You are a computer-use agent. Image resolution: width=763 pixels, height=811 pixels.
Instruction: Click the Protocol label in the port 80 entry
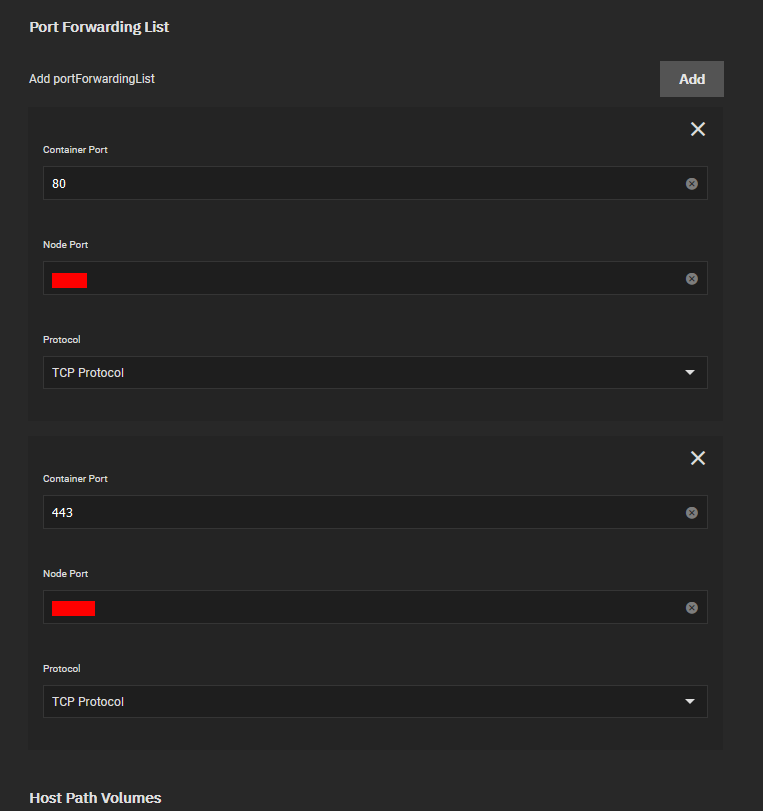[x=62, y=340]
